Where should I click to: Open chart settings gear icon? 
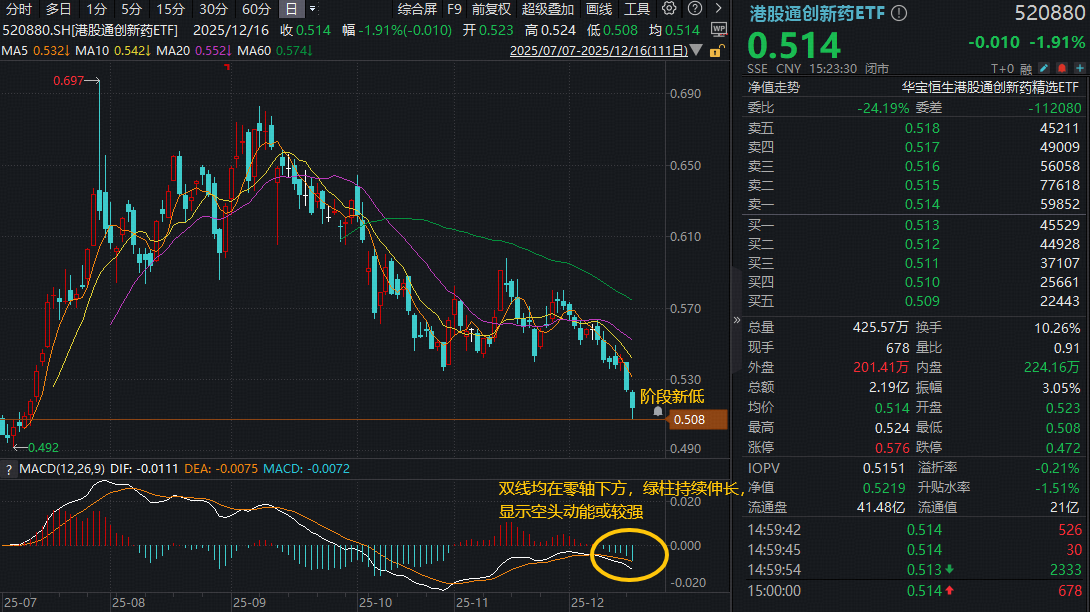670,9
